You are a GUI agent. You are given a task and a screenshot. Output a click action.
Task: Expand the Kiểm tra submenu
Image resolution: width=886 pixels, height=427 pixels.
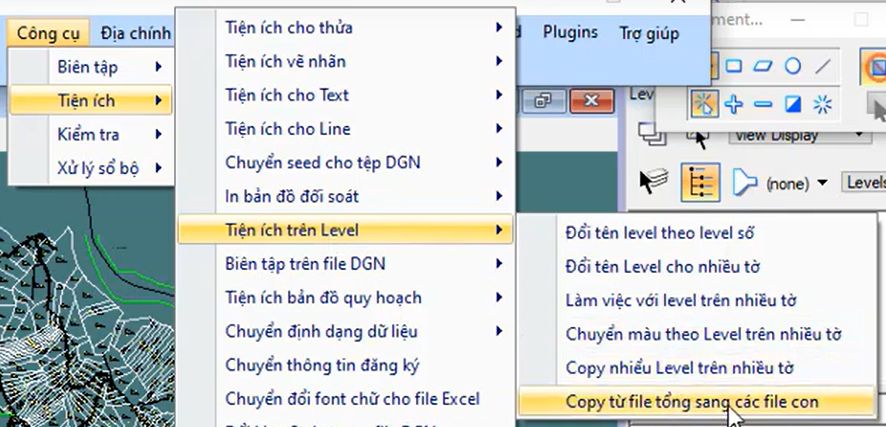pyautogui.click(x=91, y=134)
